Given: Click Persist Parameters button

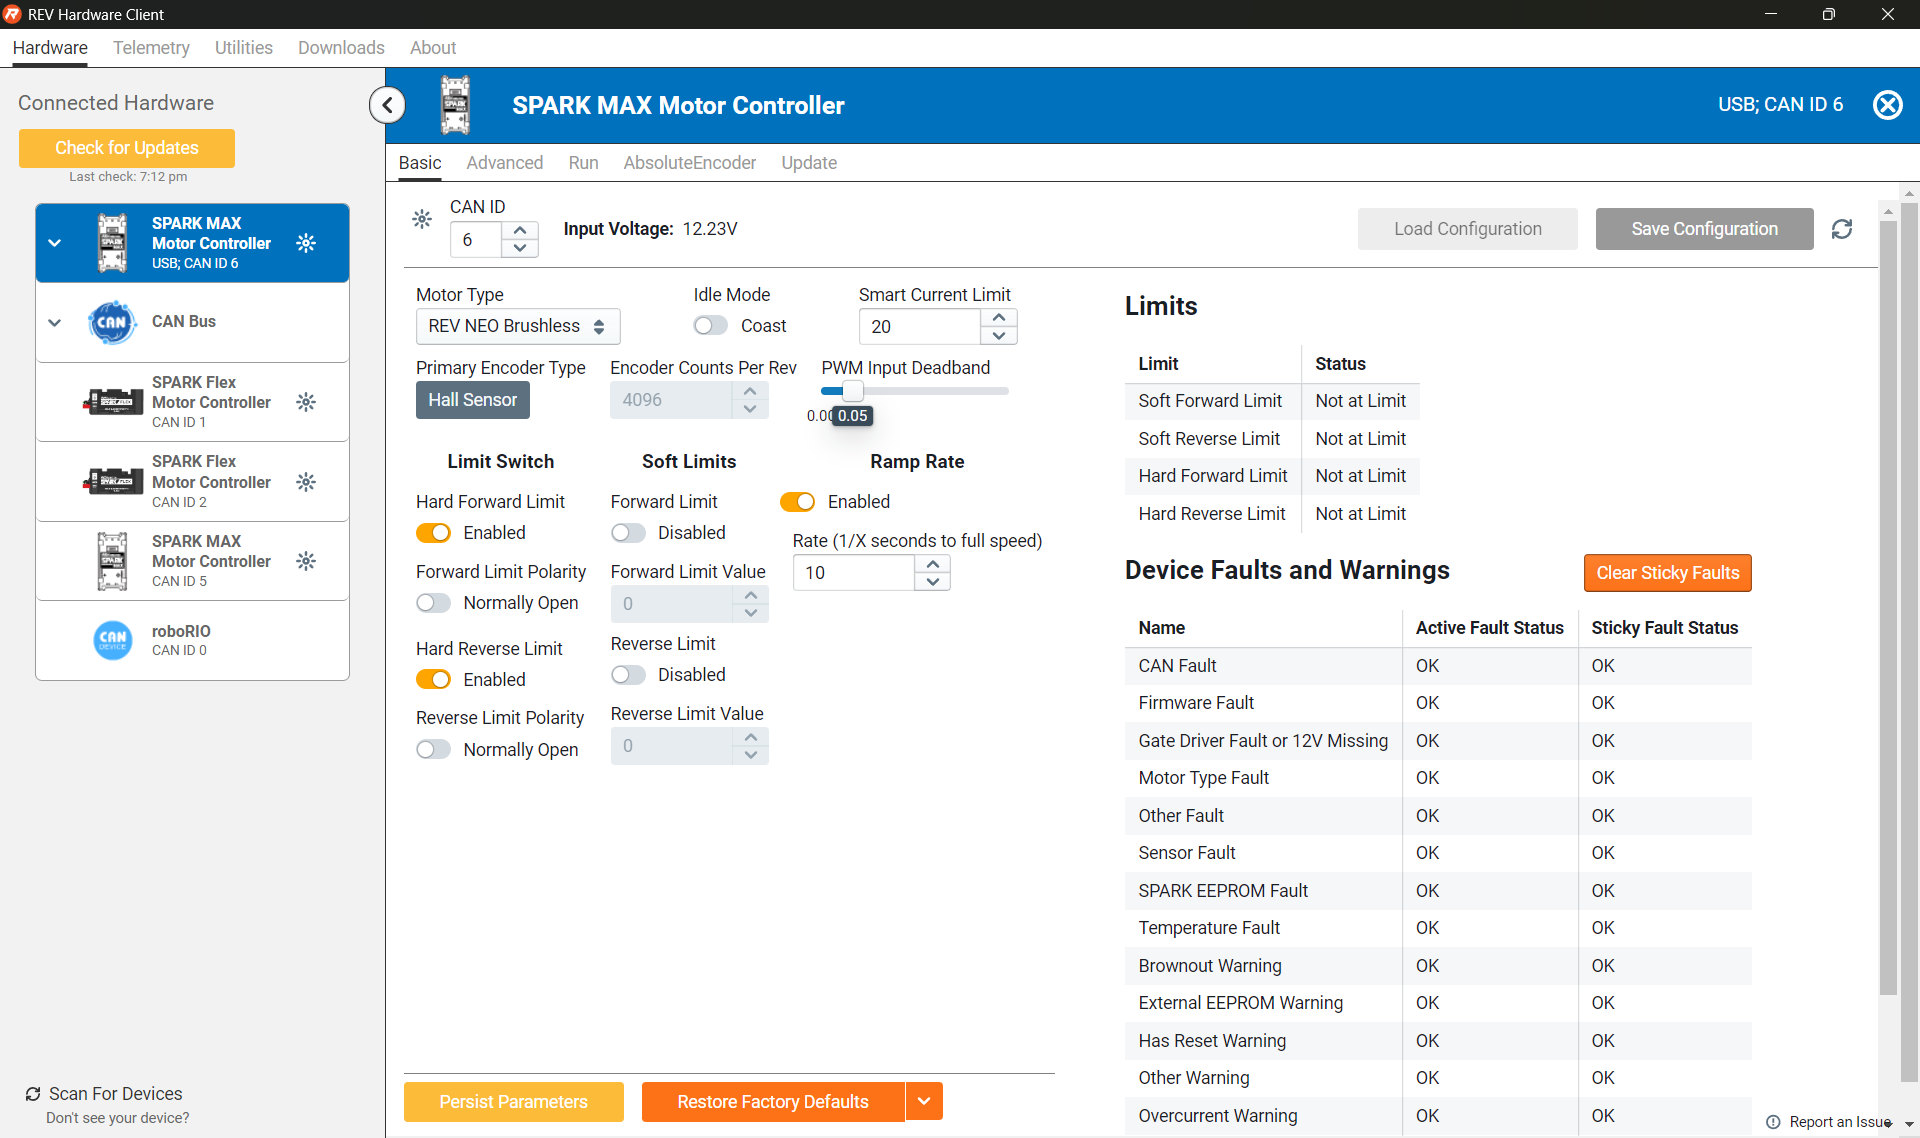Looking at the screenshot, I should 513,1101.
